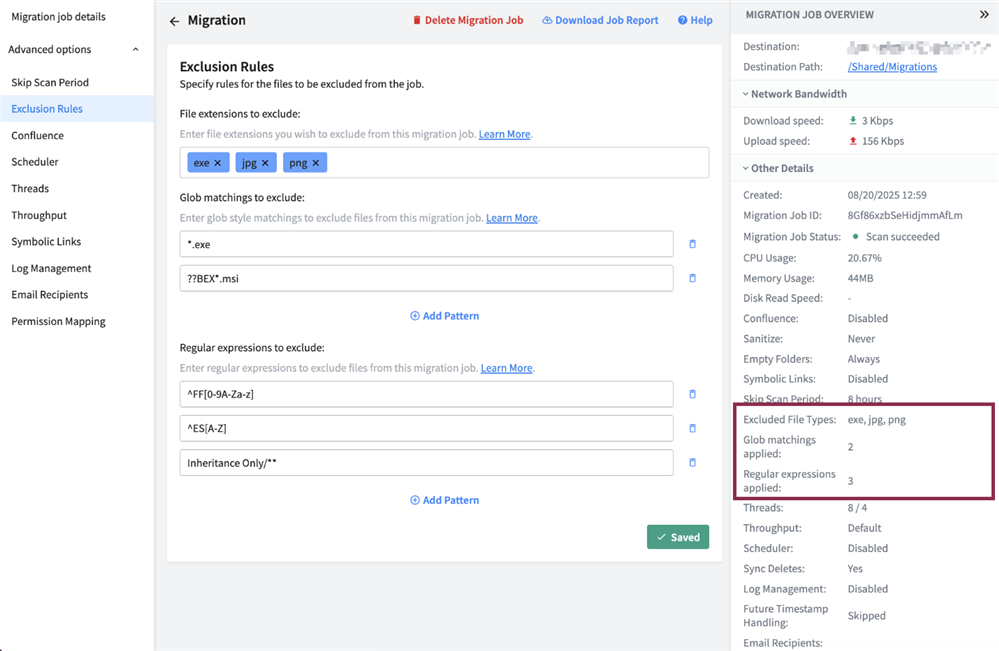Collapse the Other Details section

pos(745,168)
